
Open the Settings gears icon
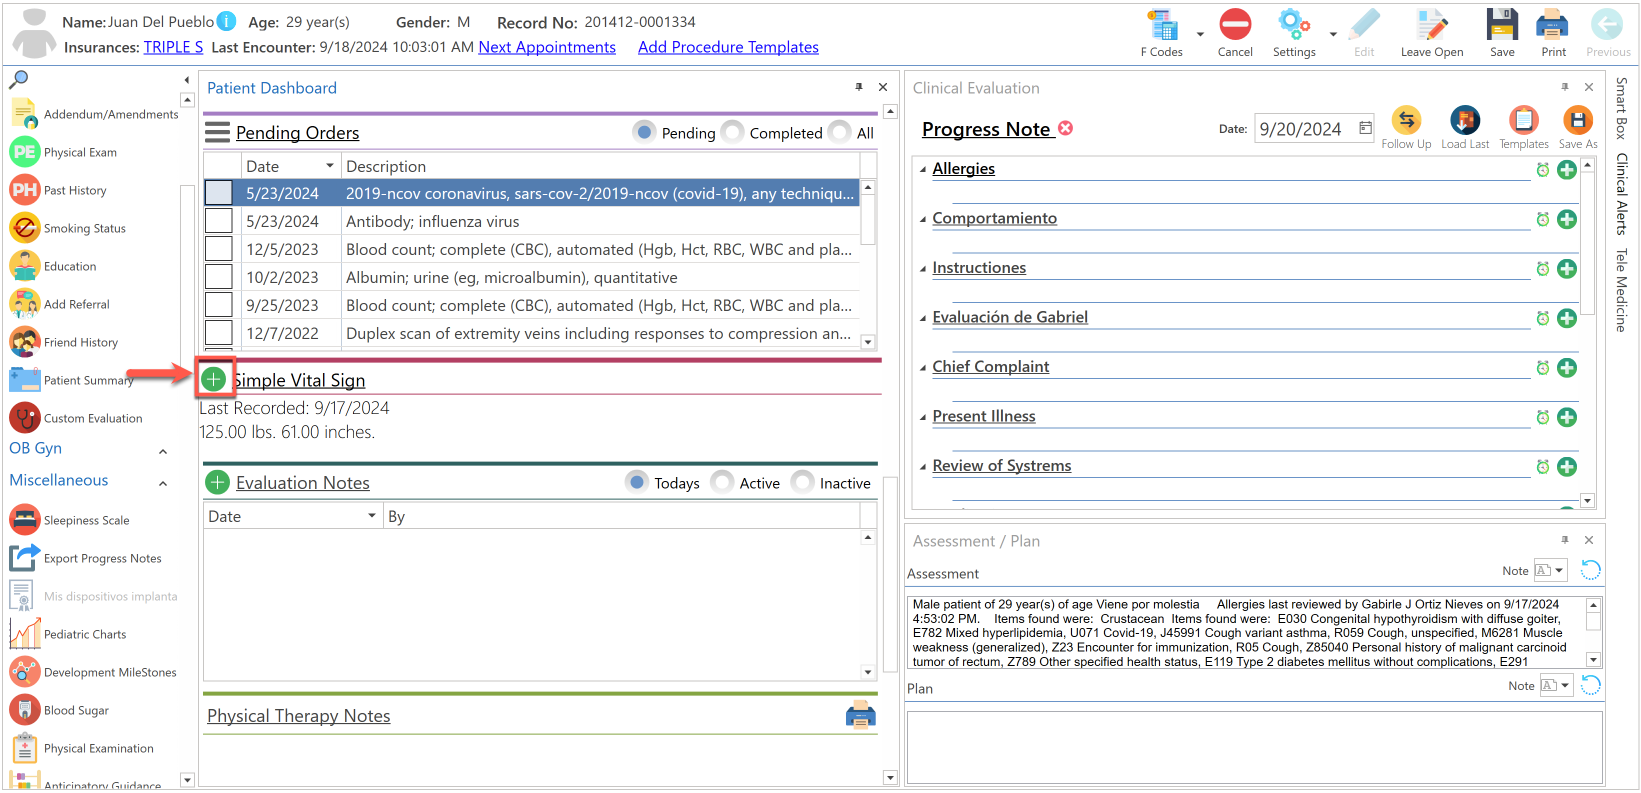coord(1293,25)
